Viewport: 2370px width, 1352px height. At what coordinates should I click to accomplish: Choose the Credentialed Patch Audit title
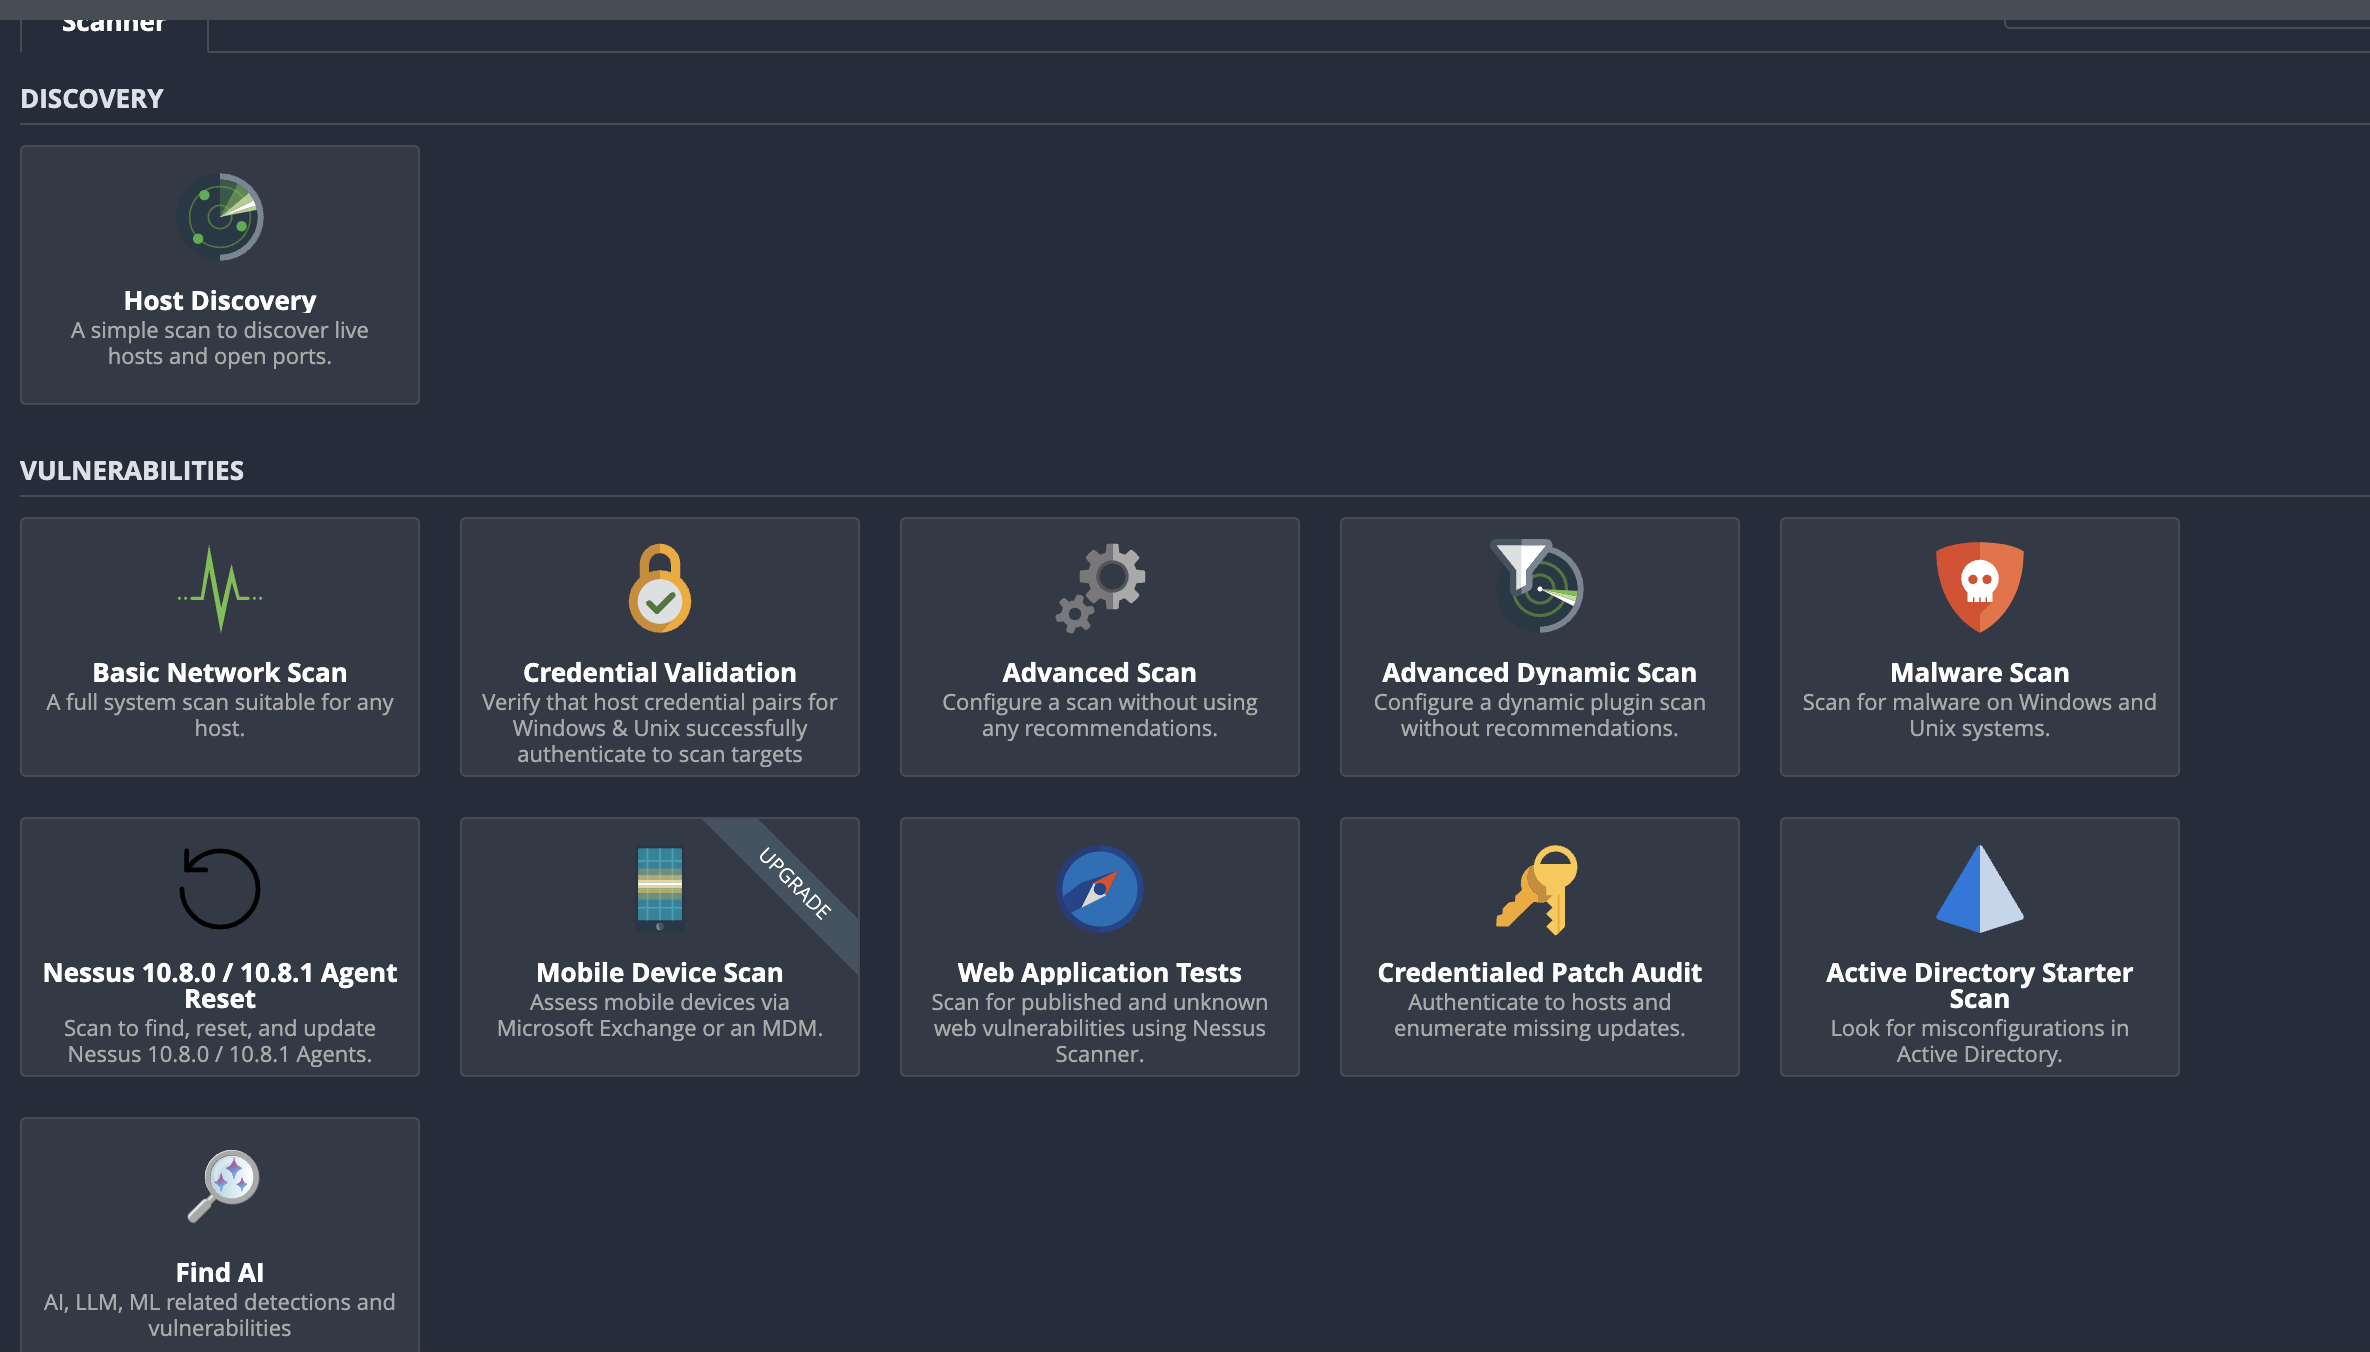(1540, 973)
